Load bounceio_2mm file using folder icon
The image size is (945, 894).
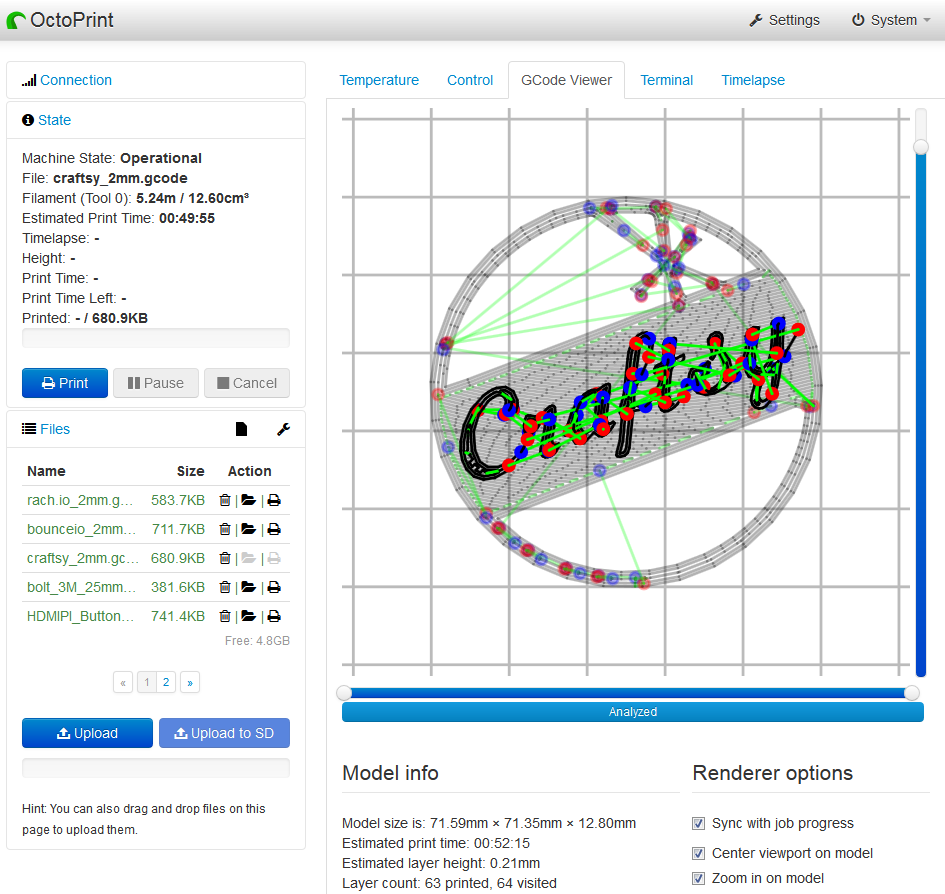248,529
